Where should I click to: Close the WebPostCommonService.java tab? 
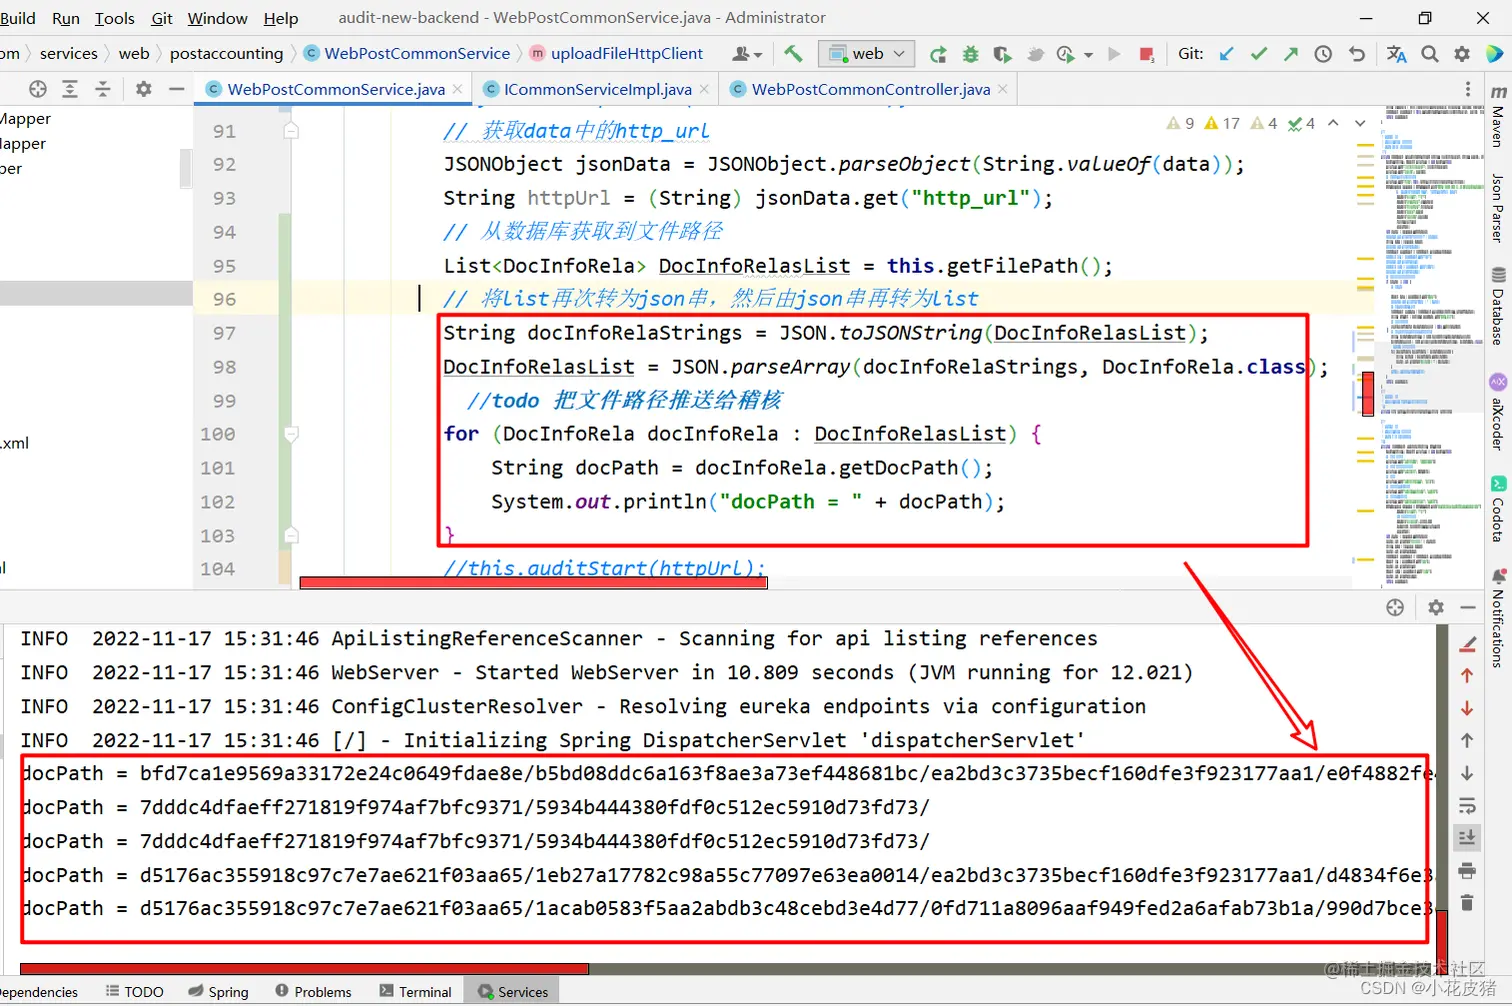457,89
